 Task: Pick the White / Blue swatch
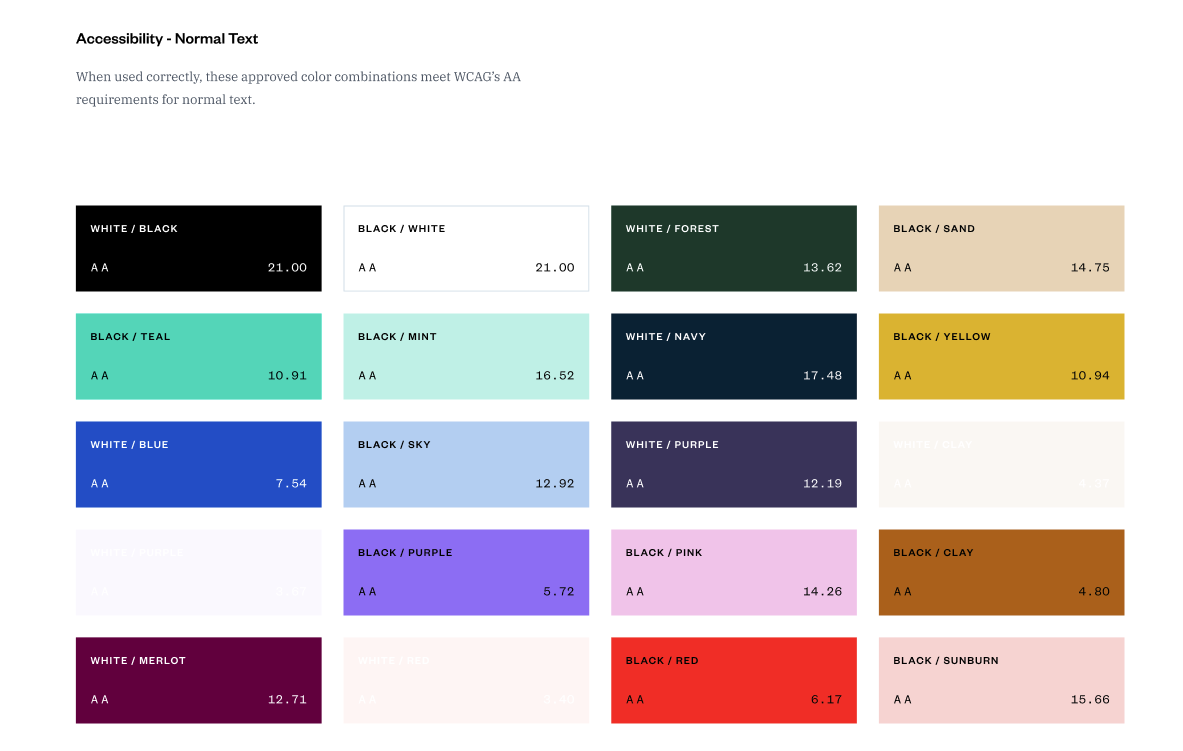pyautogui.click(x=198, y=464)
